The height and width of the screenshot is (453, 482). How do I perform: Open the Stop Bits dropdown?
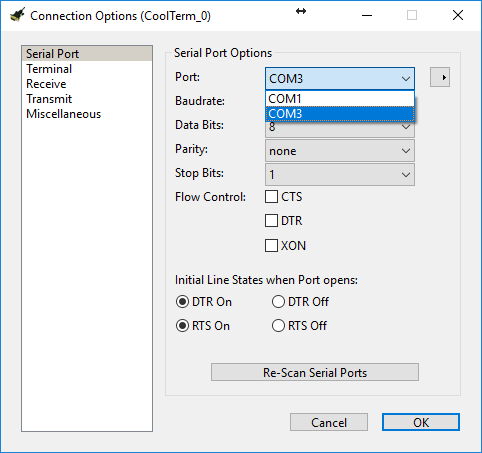point(340,175)
